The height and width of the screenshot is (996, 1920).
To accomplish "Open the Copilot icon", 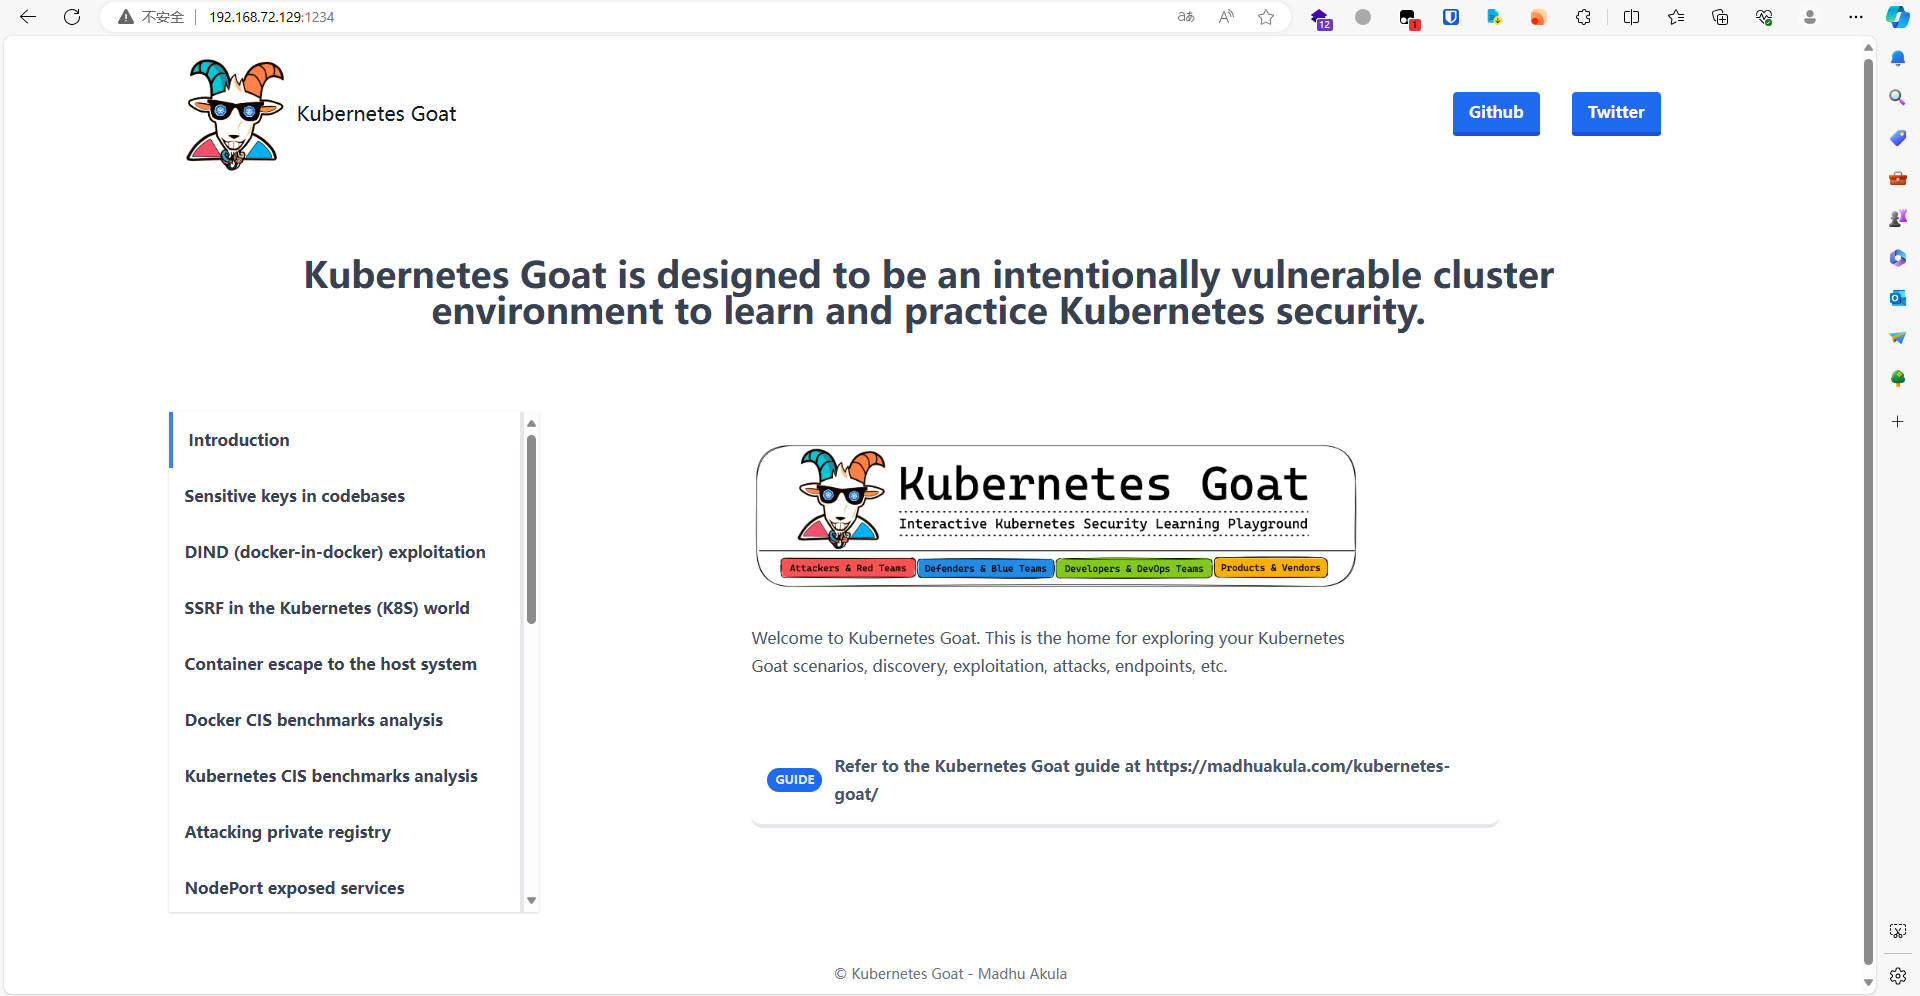I will click(1897, 17).
